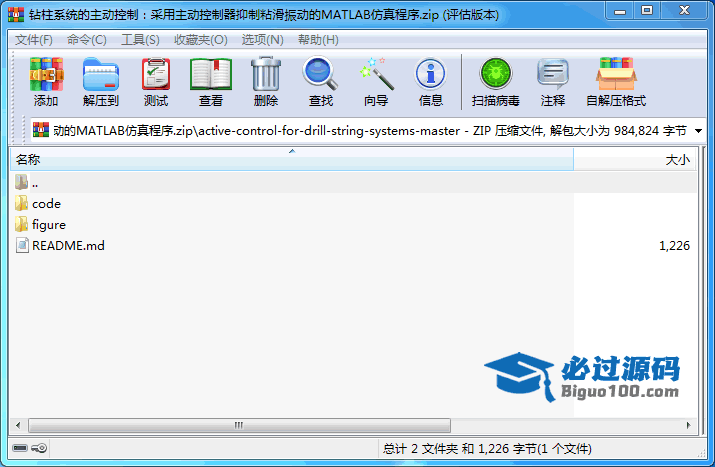This screenshot has width=715, height=467.
Task: Open the 收藏夹(O) menu
Action: (x=201, y=40)
